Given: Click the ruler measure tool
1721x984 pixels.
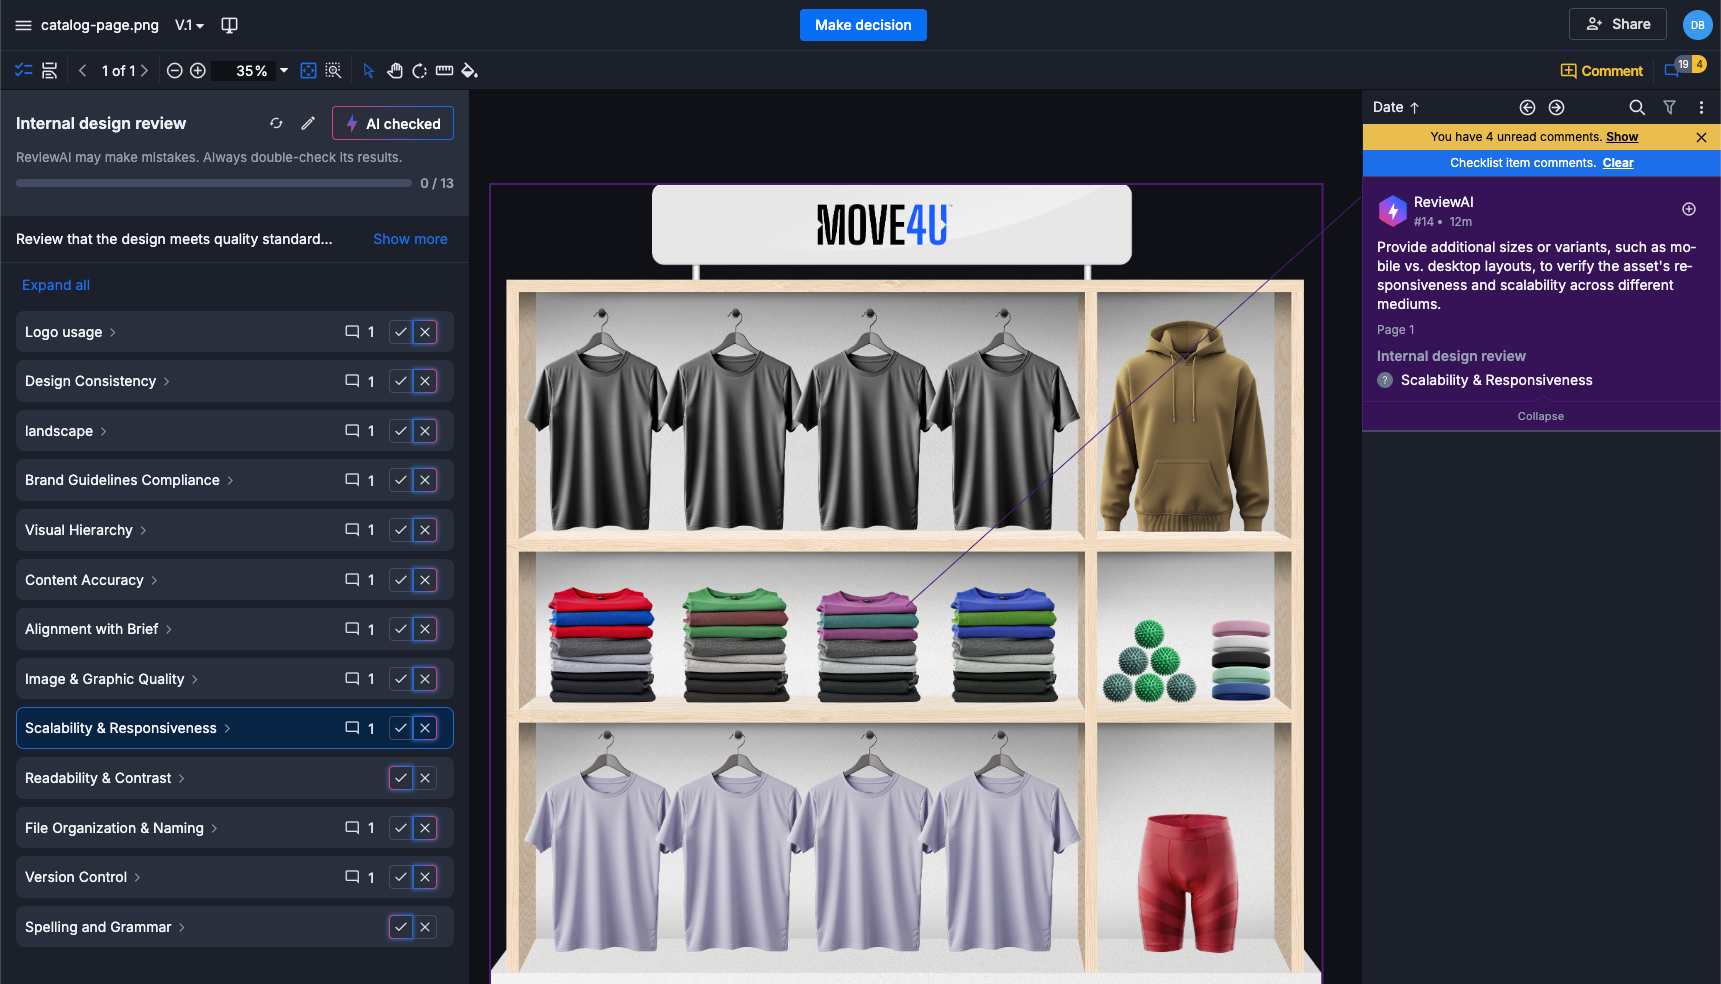Looking at the screenshot, I should (444, 71).
